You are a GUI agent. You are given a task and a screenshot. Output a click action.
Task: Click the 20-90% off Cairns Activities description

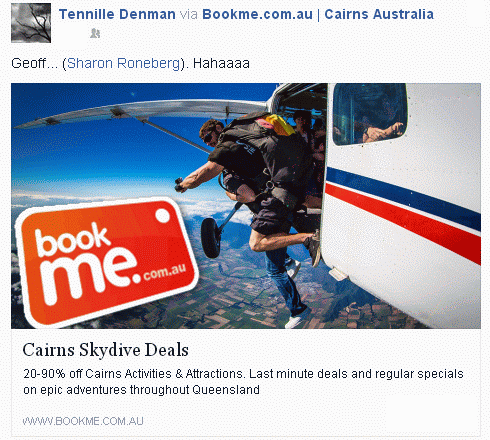tap(243, 382)
